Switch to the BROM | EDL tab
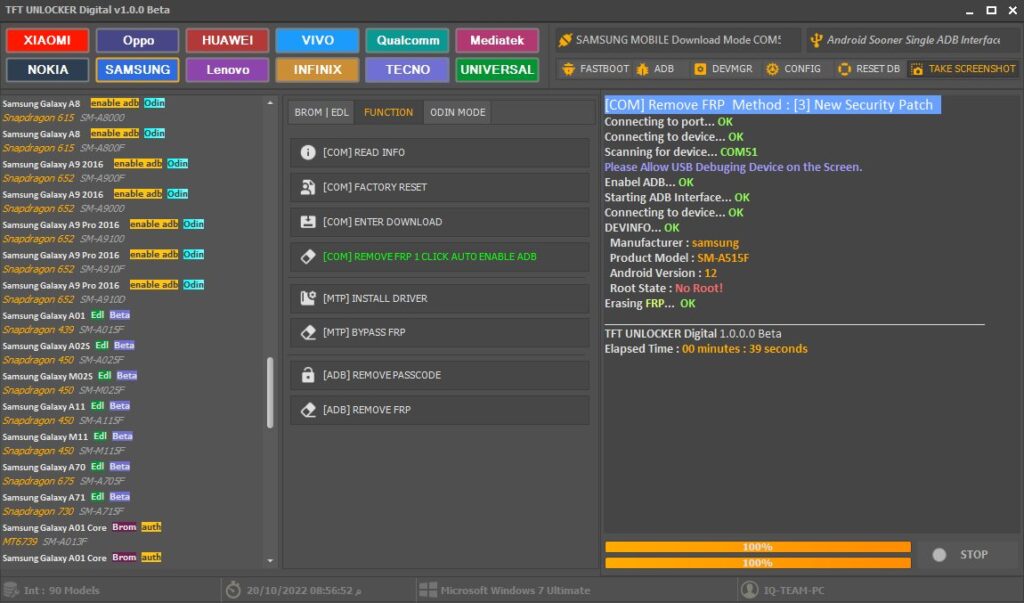Screen dimensions: 1024x603 point(321,112)
